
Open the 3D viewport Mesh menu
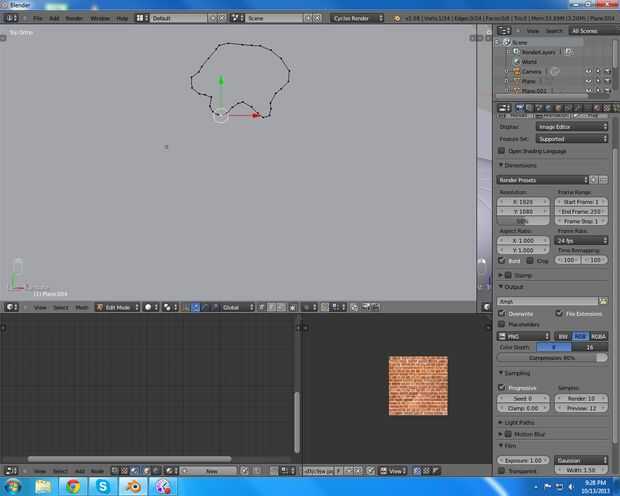click(82, 307)
